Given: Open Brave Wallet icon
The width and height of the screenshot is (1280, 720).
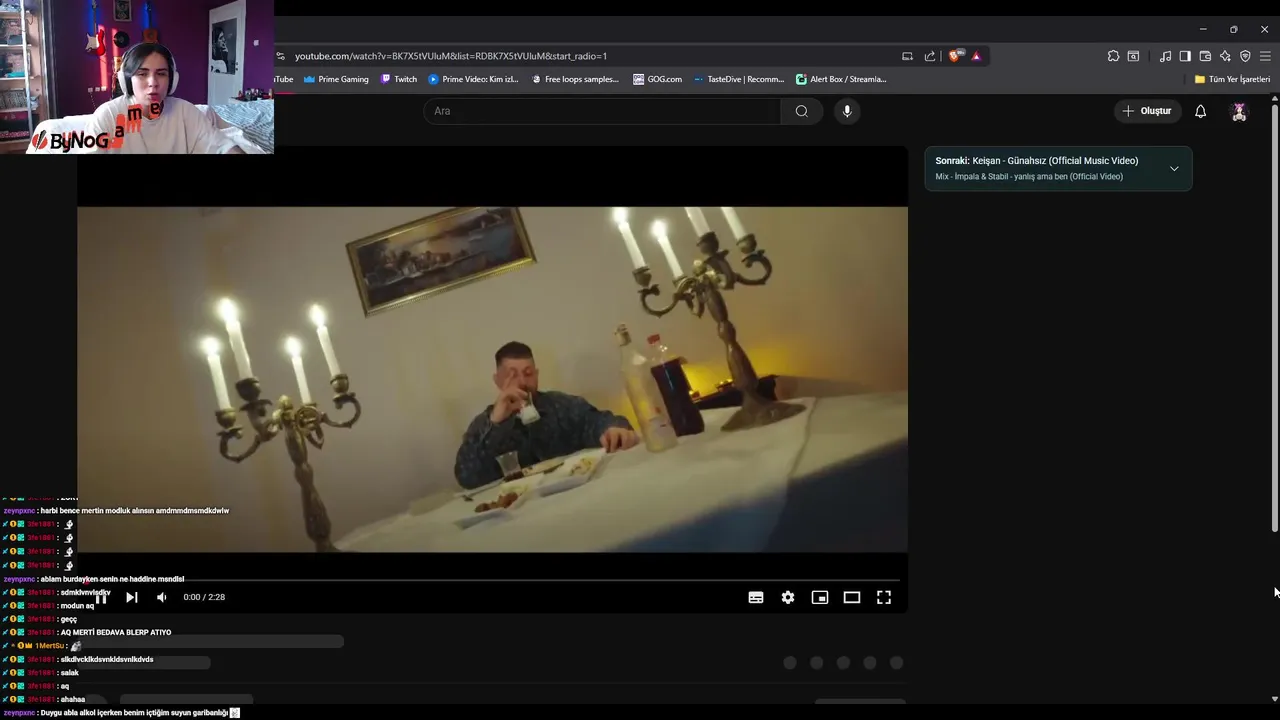Looking at the screenshot, I should [x=1205, y=56].
